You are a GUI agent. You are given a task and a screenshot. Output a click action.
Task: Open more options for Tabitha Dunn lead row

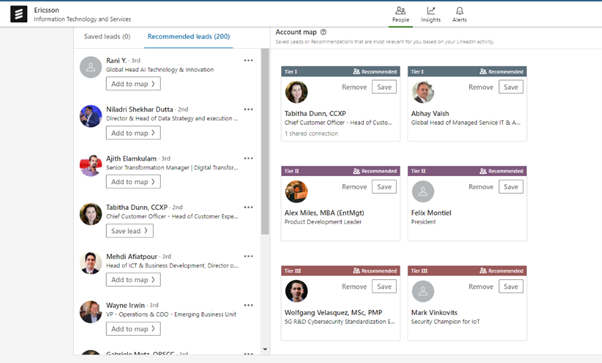(x=248, y=207)
